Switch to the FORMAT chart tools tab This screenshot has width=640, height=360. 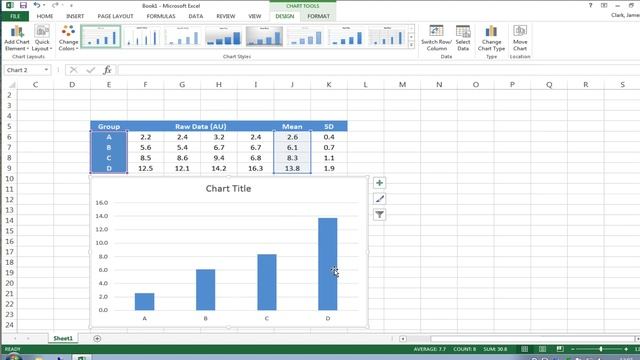click(x=318, y=16)
